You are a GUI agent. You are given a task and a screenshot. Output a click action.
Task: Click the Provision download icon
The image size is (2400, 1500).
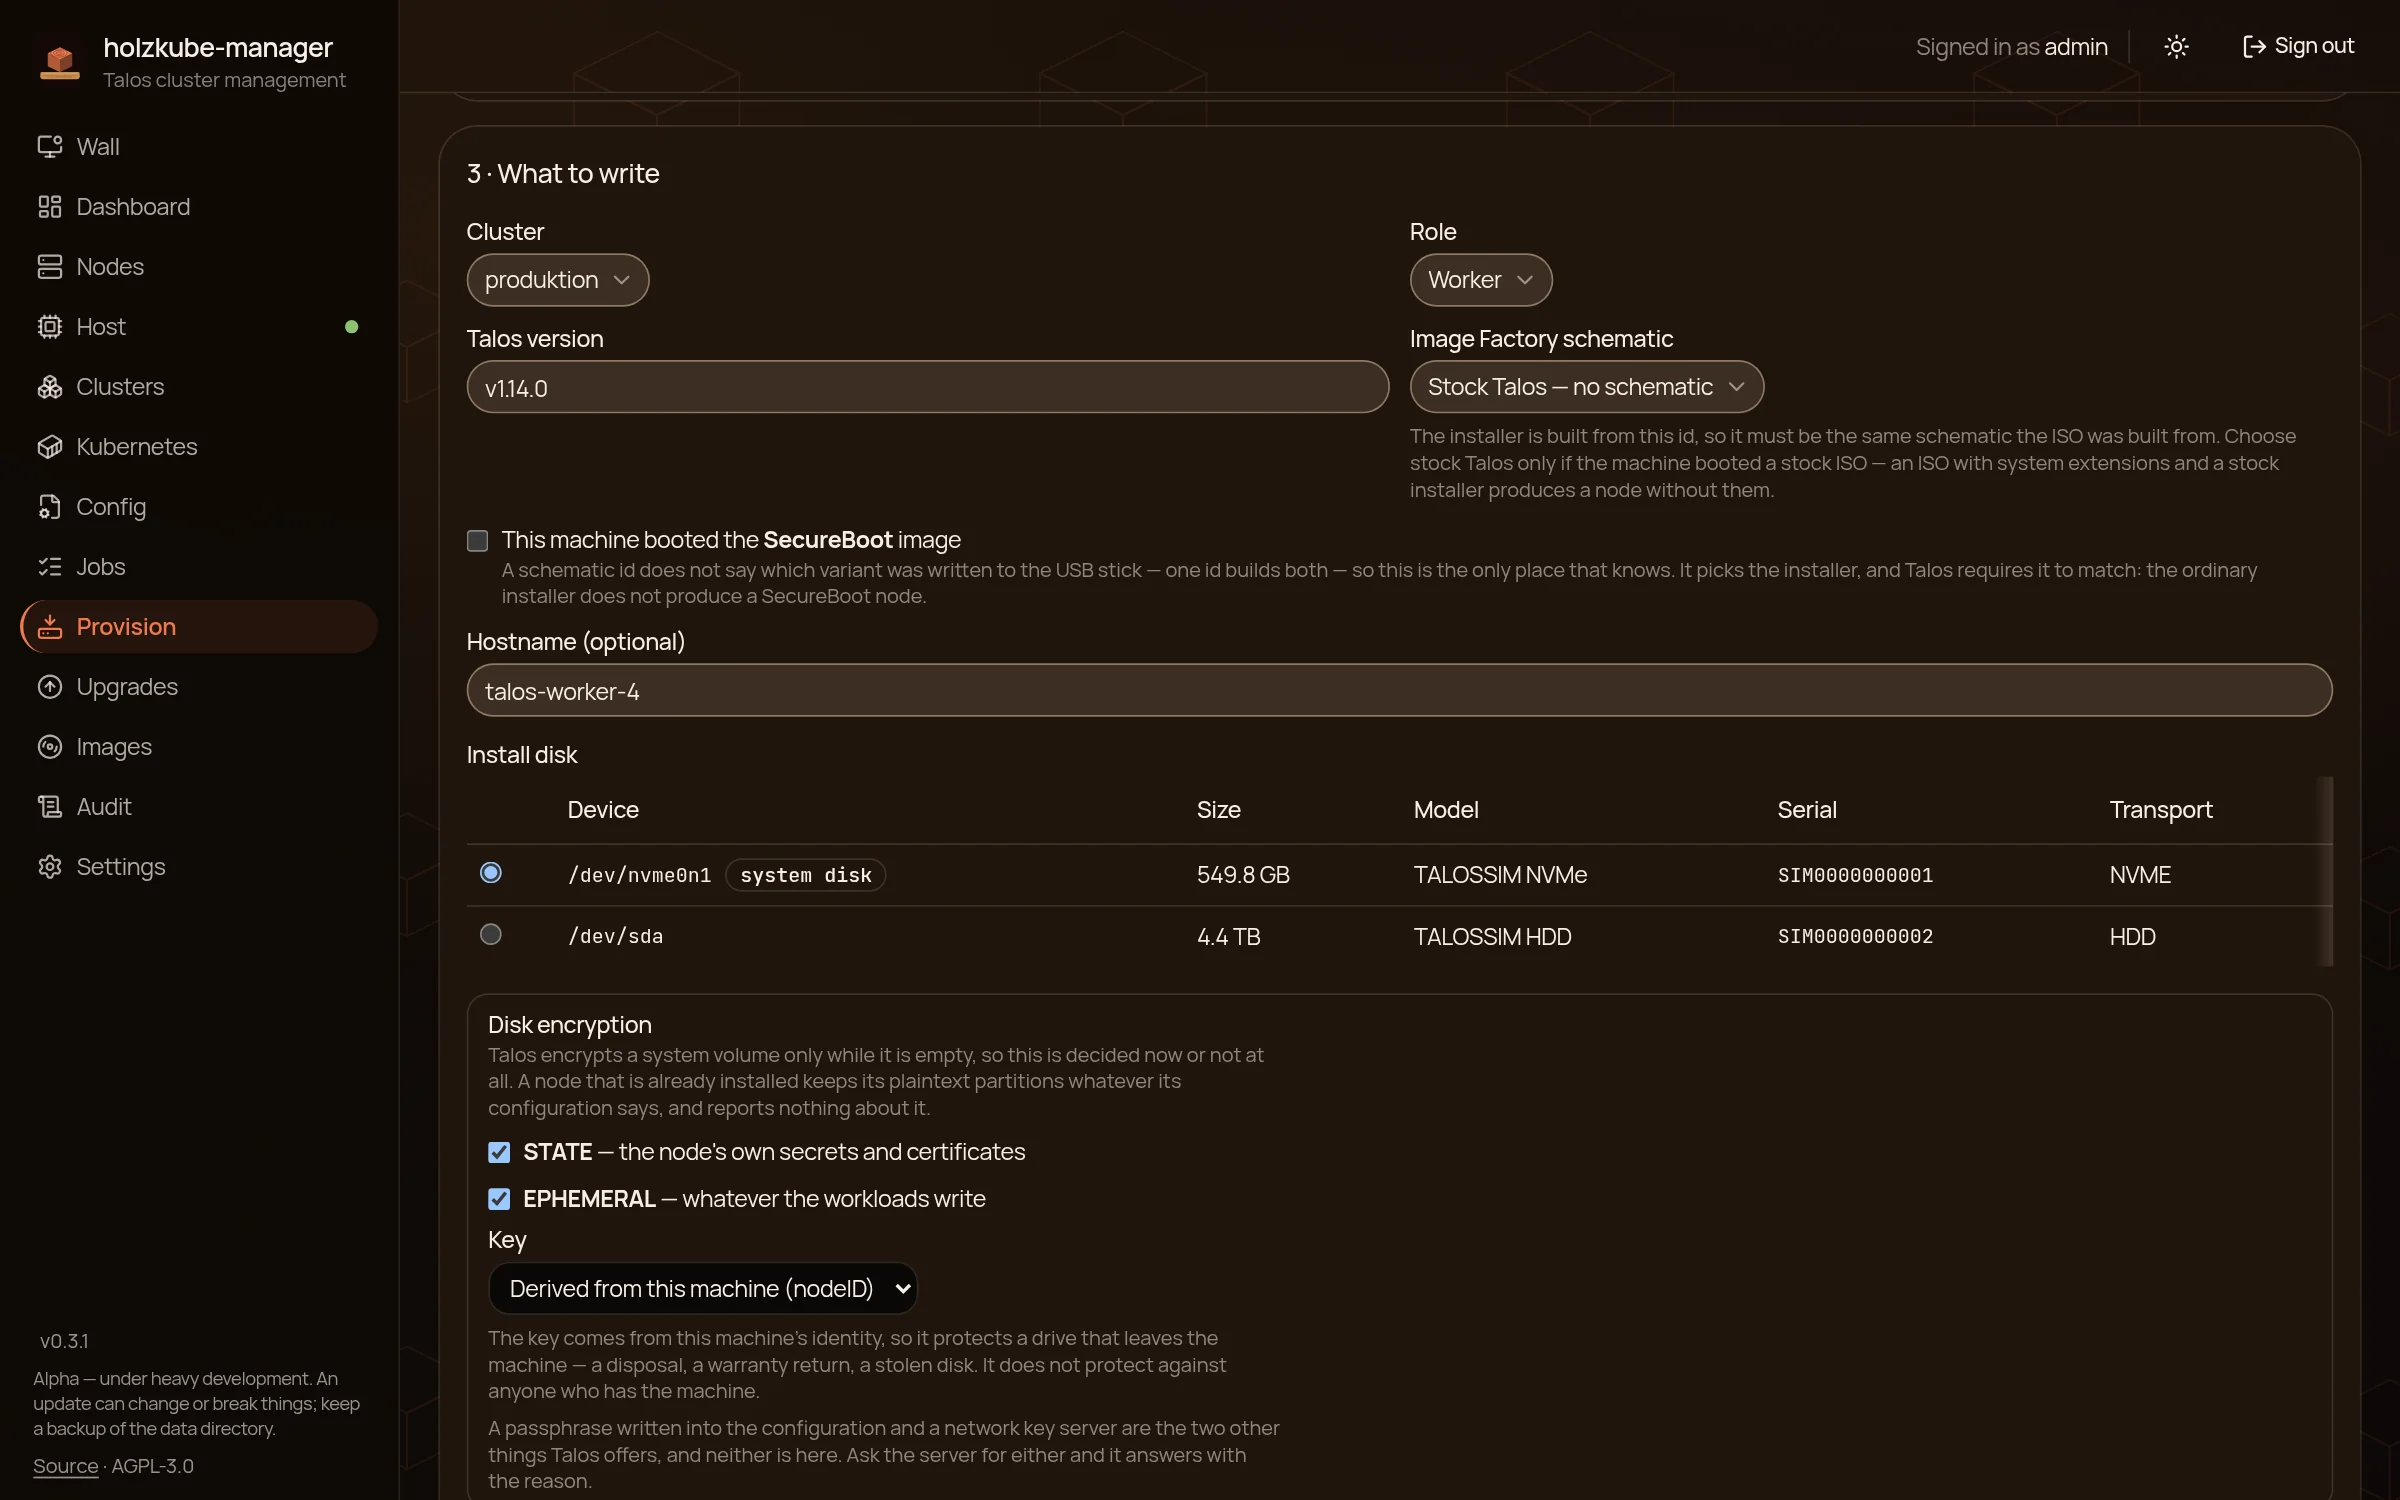tap(50, 627)
